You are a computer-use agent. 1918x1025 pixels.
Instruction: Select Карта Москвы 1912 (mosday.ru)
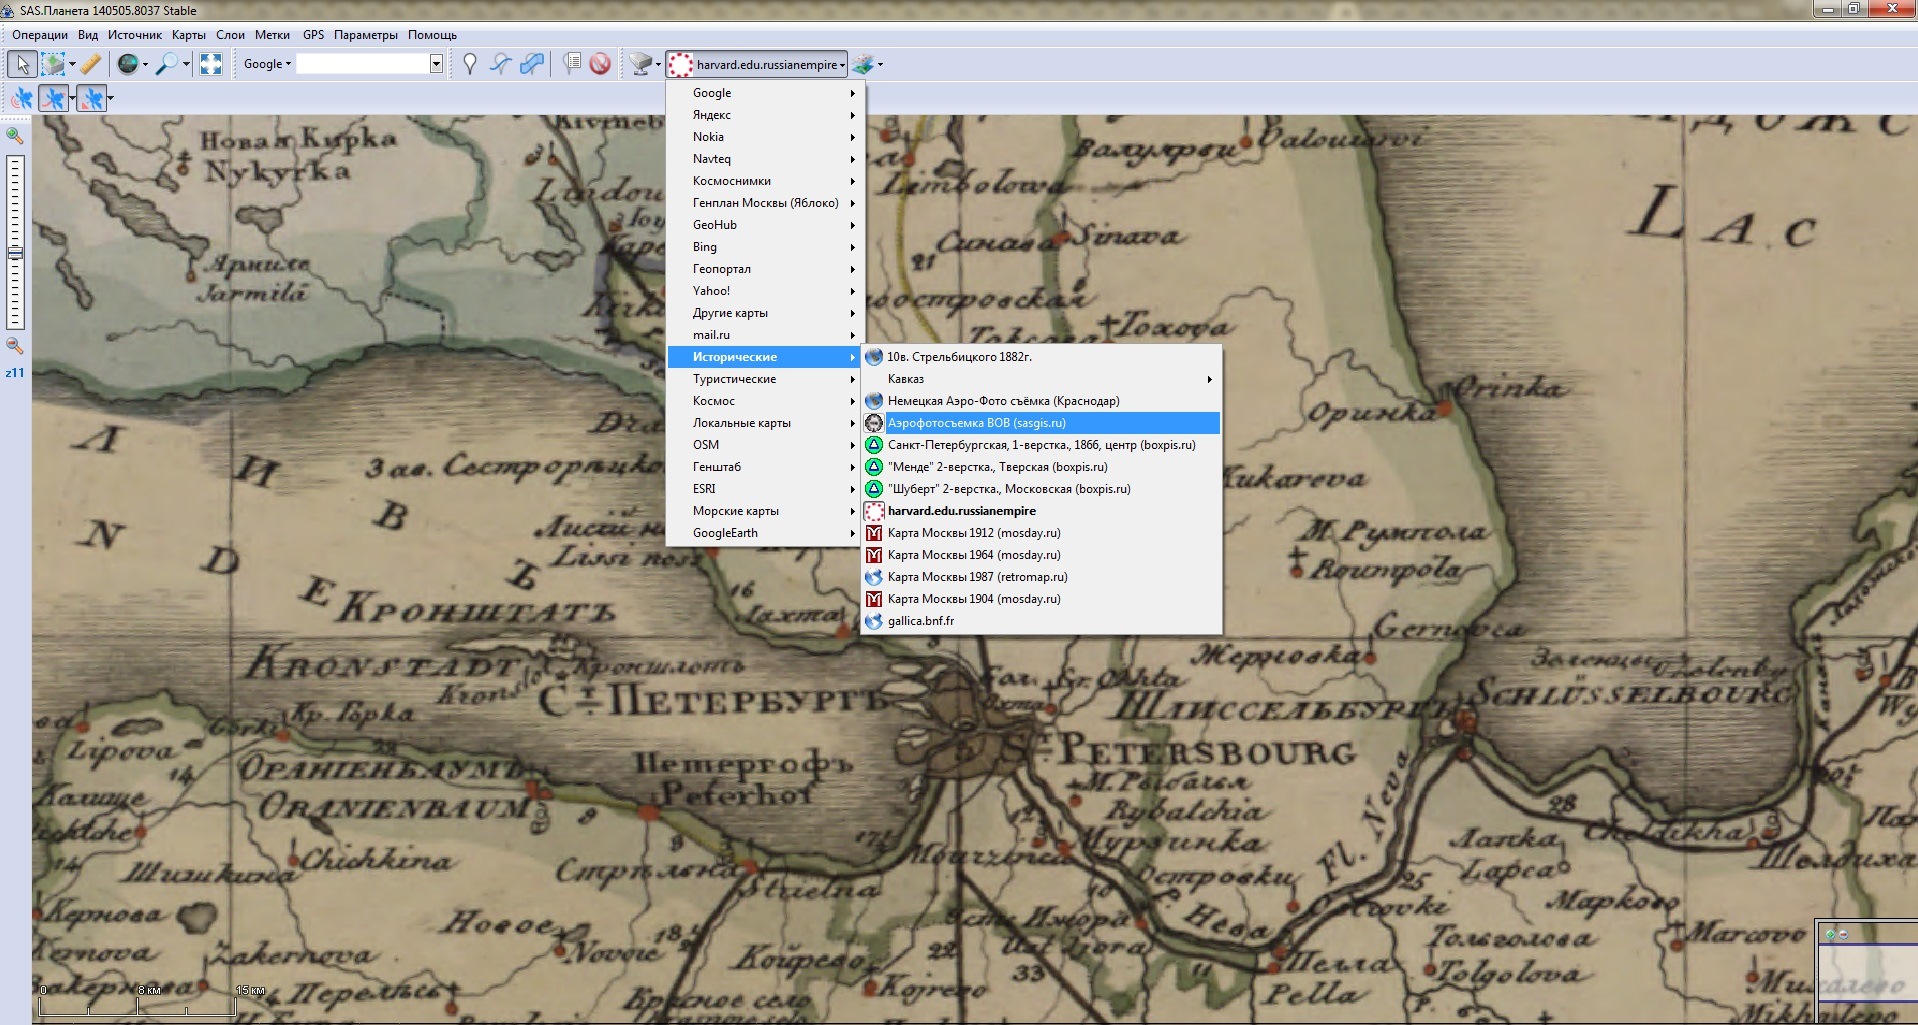[x=1041, y=533]
